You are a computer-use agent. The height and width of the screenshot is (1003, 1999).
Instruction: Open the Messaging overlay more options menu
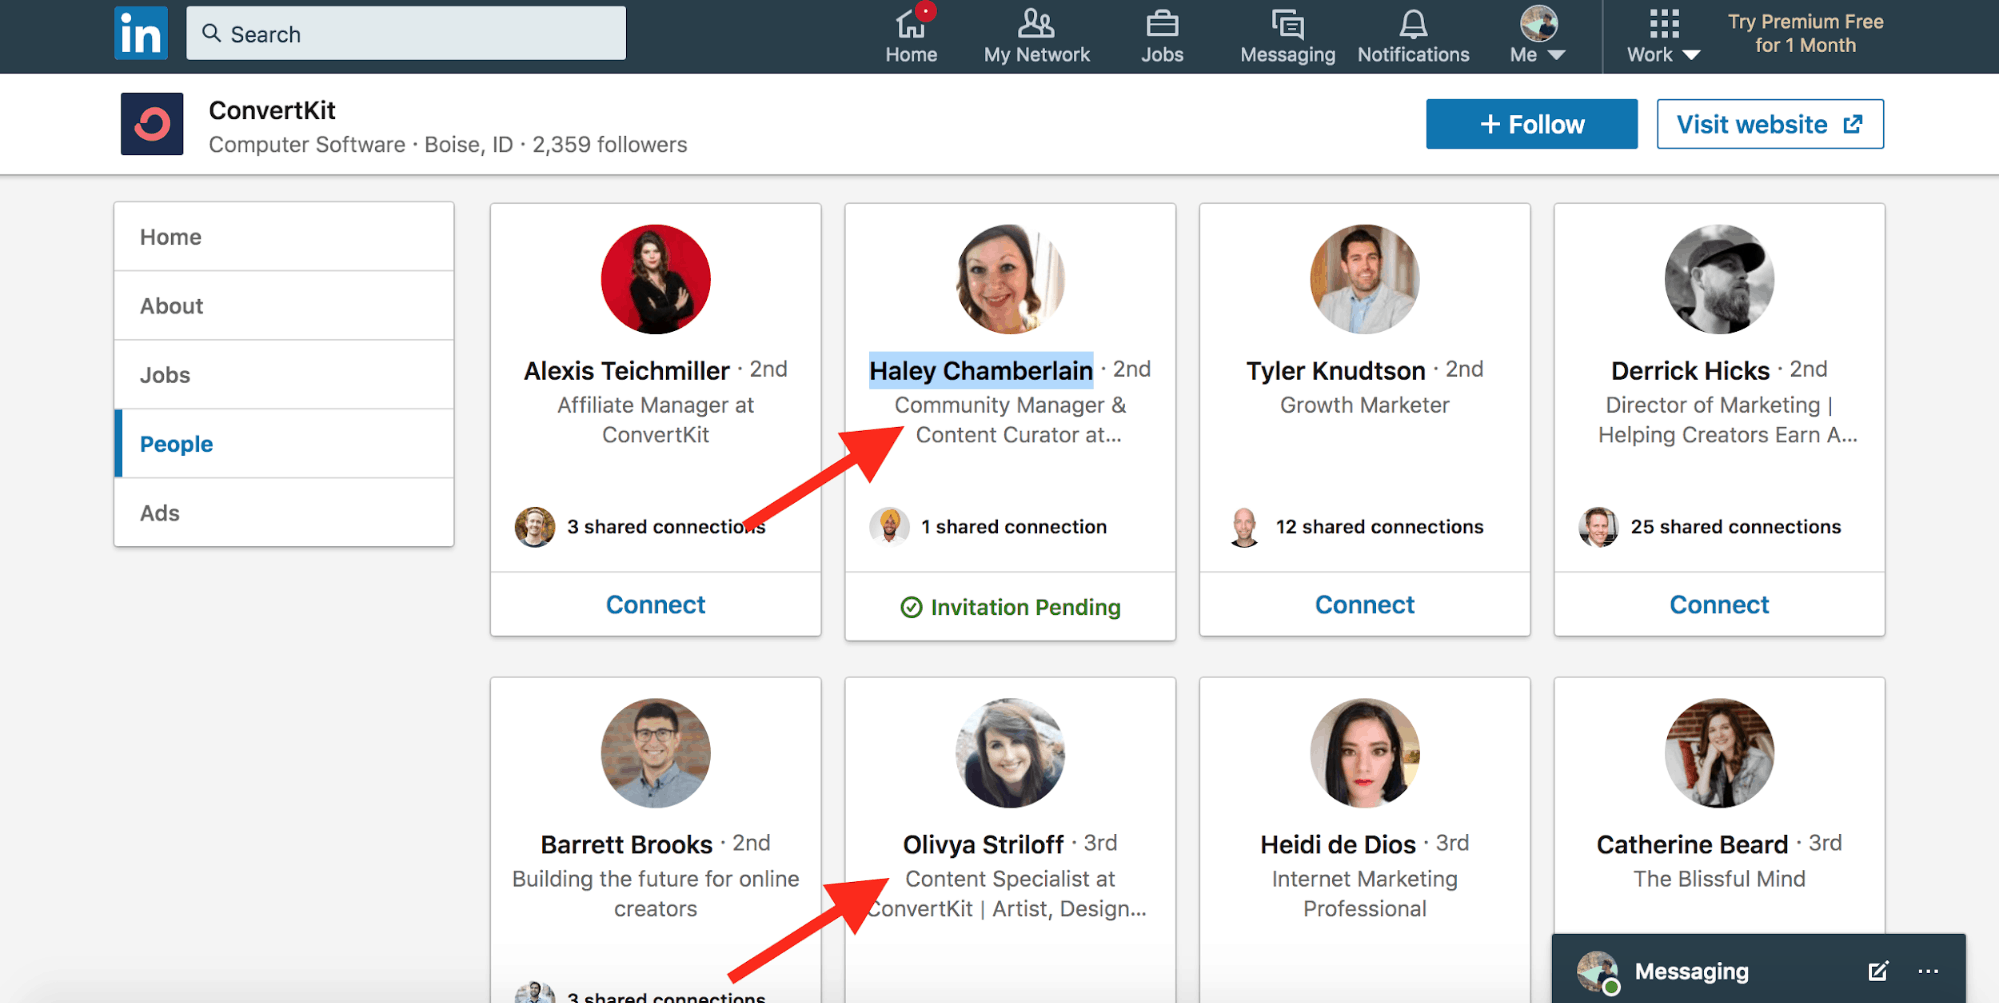pyautogui.click(x=1928, y=971)
